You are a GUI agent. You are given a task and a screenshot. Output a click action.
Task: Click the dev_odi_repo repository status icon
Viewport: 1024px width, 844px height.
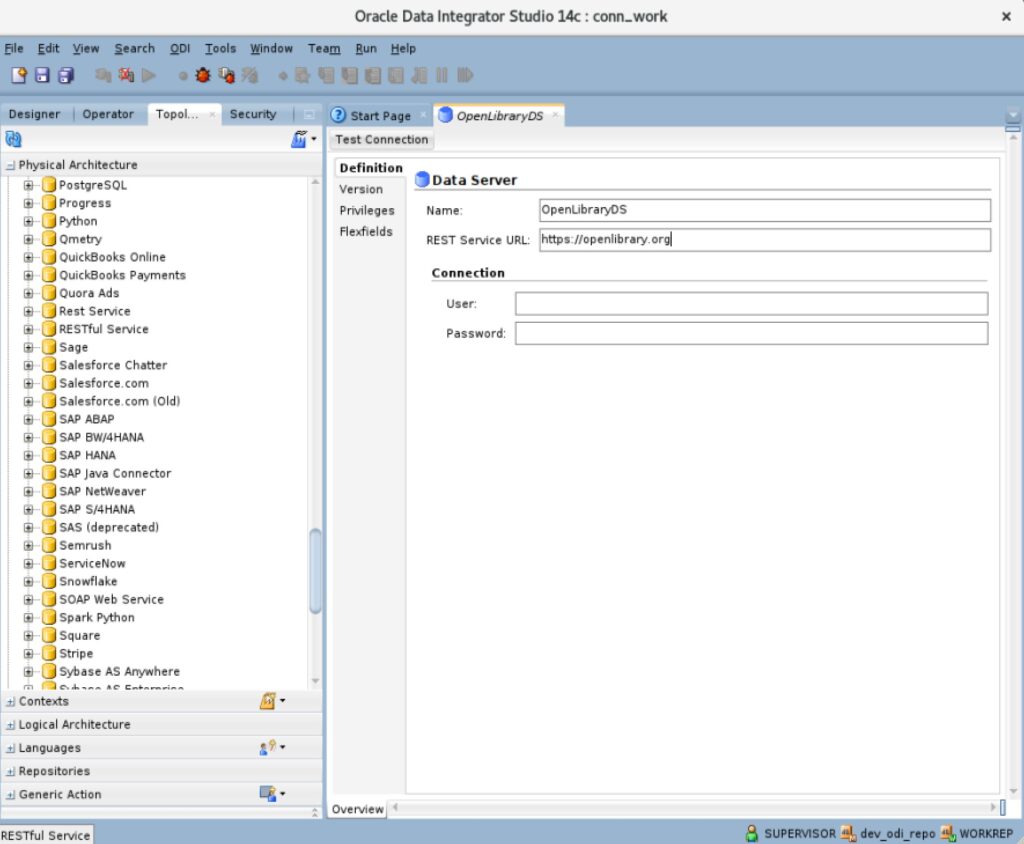pyautogui.click(x=848, y=833)
